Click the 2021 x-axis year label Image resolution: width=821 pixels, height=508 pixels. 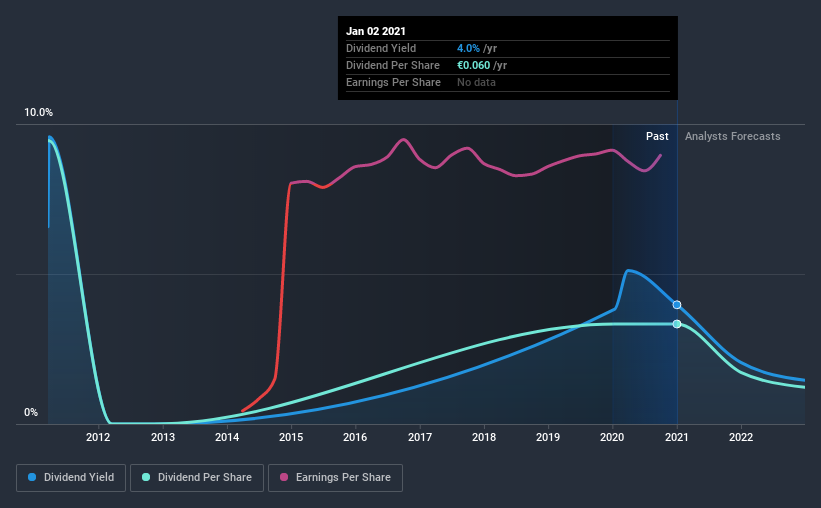676,437
